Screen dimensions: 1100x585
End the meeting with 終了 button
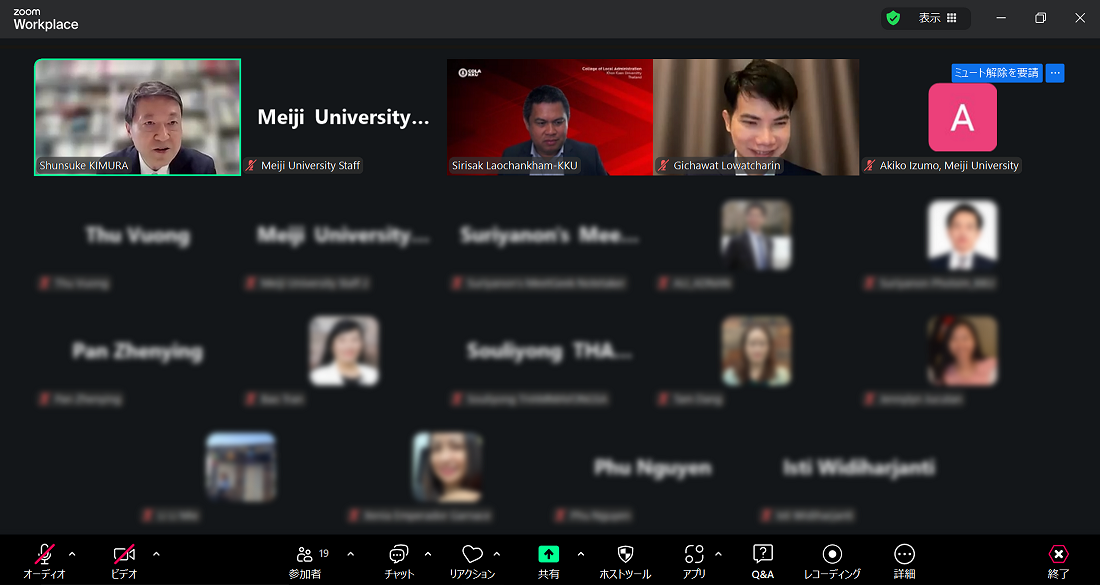coord(1058,560)
